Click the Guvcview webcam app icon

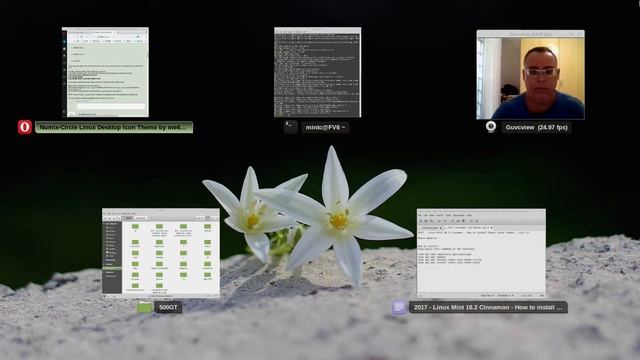491,127
